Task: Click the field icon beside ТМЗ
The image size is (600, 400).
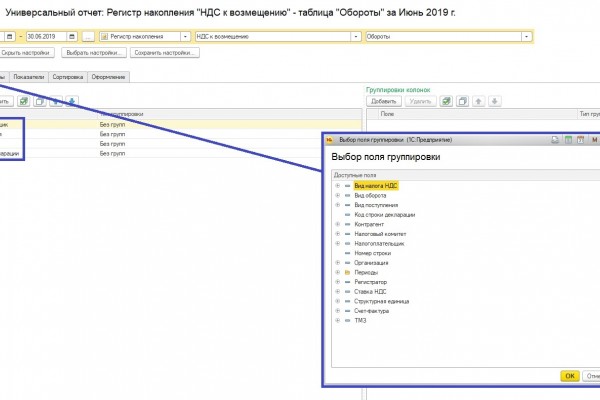Action: point(347,320)
